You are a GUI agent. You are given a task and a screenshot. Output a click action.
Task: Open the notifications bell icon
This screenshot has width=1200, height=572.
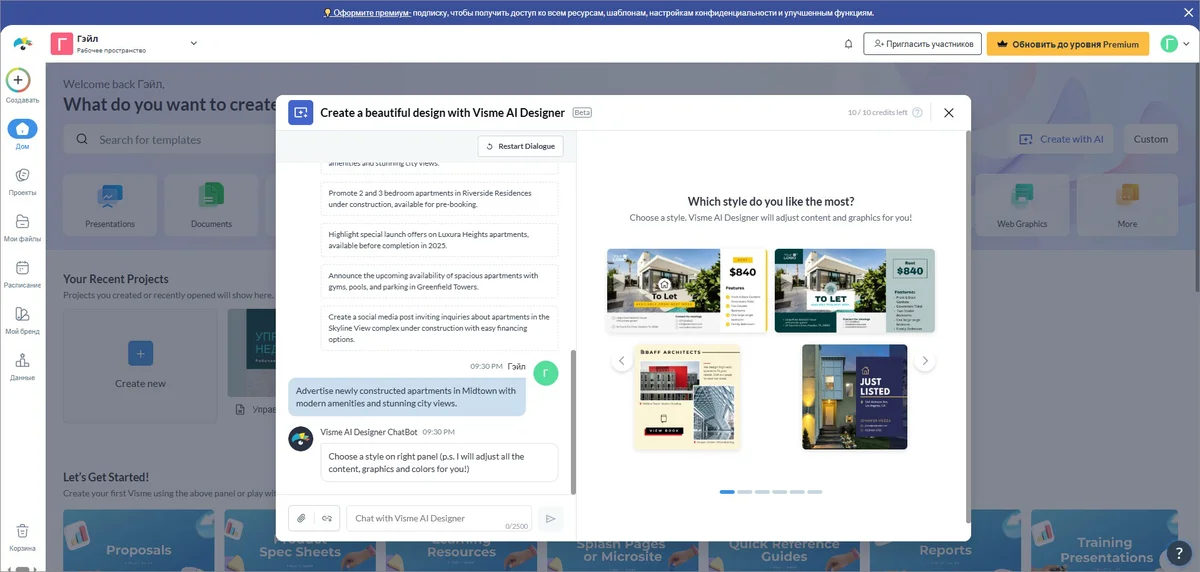[x=848, y=44]
